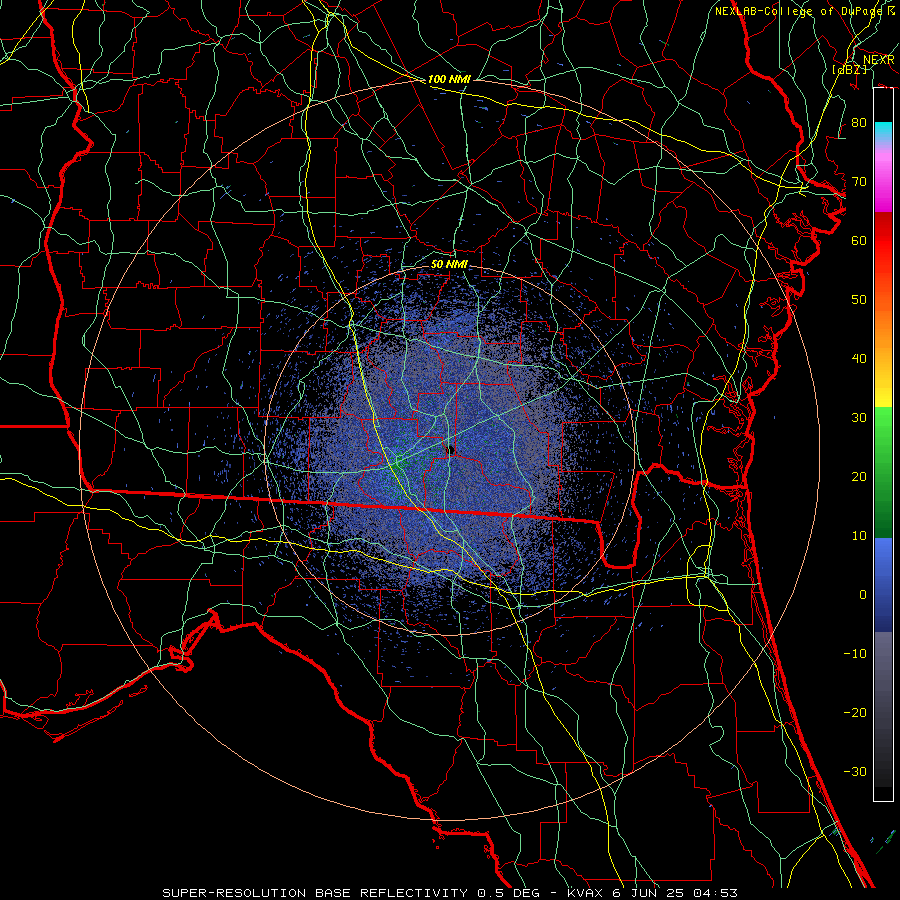This screenshot has height=900, width=900.
Task: Click the NEXLAB-College of DuPage credit text
Action: 804,11
